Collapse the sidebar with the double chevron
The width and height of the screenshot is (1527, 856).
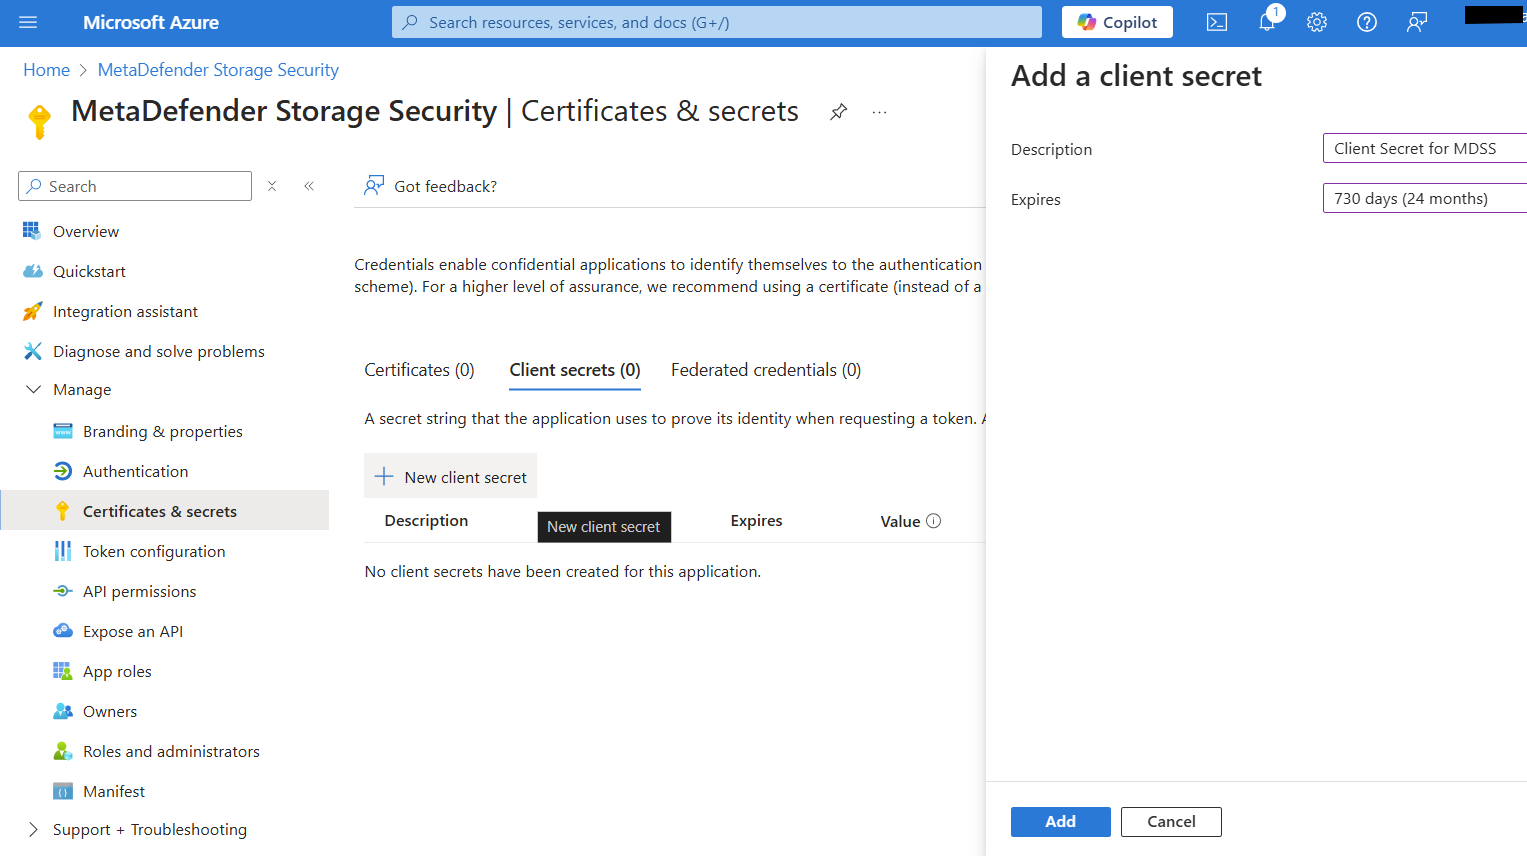pos(309,186)
